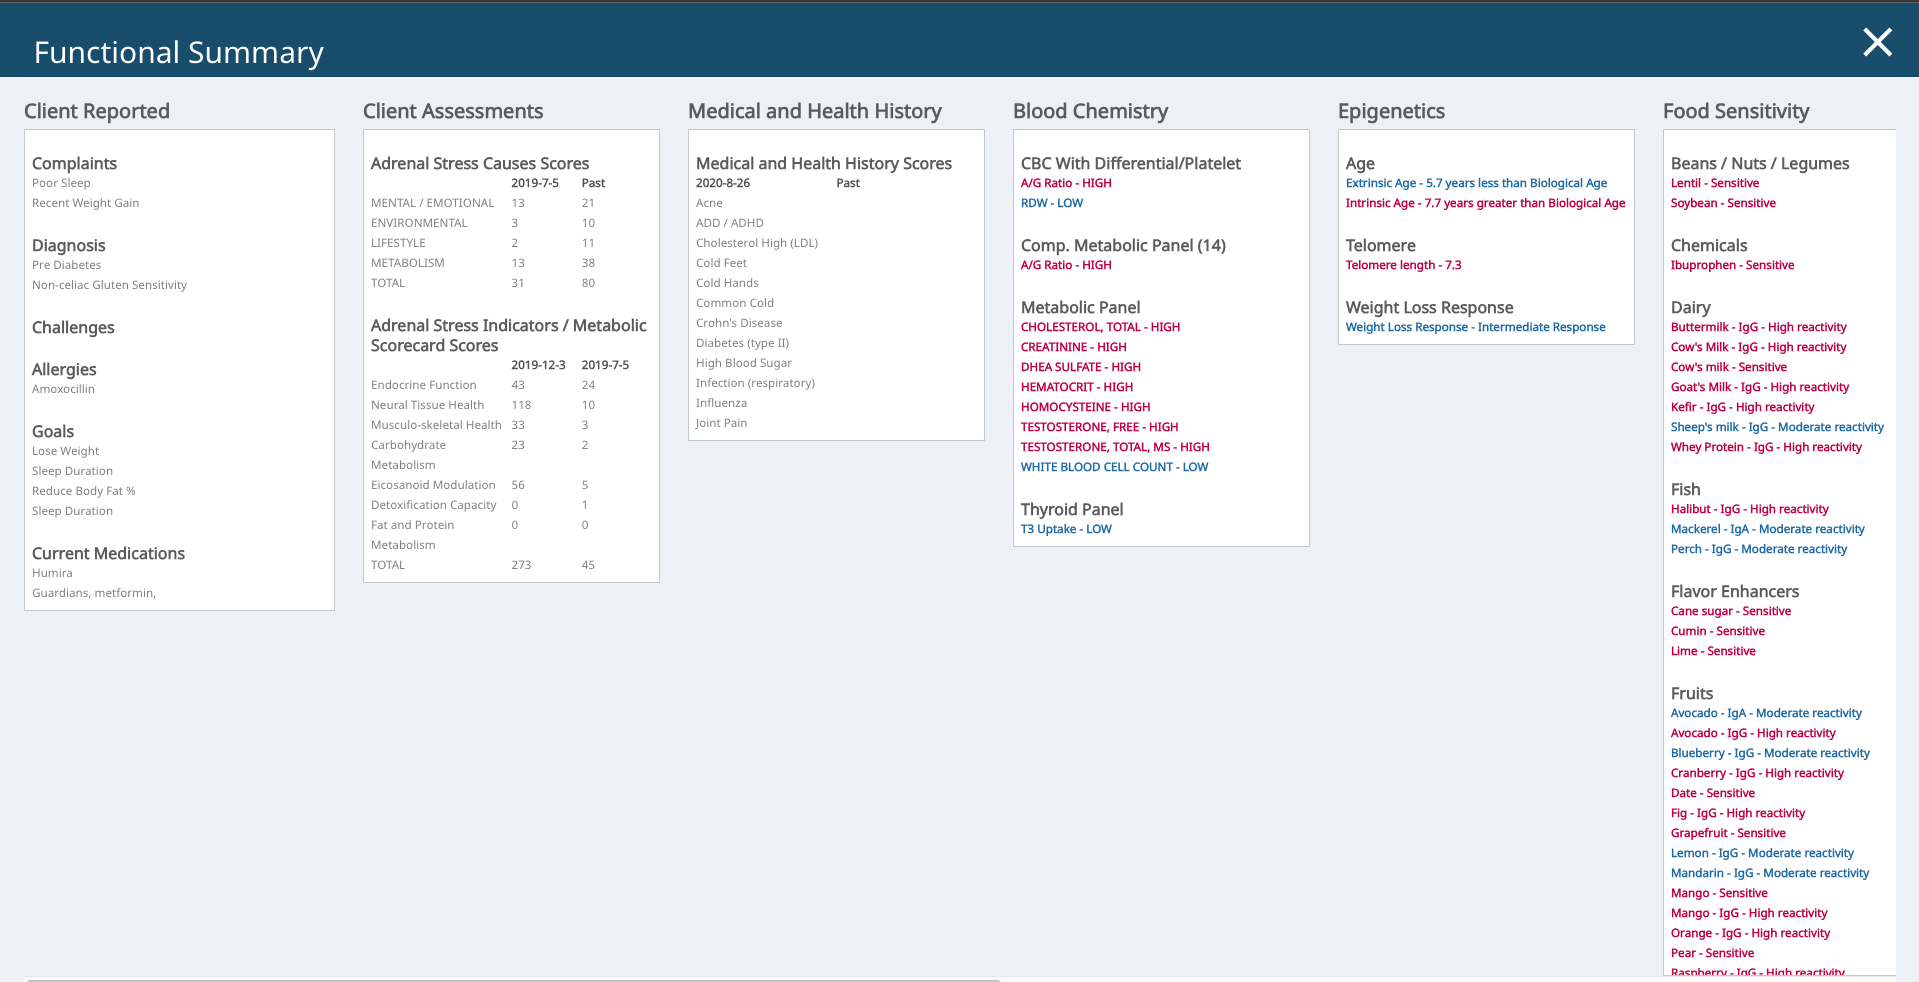This screenshot has height=982, width=1919.
Task: Select the HOMOCYSTEINE - HIGH entry
Action: [x=1086, y=407]
